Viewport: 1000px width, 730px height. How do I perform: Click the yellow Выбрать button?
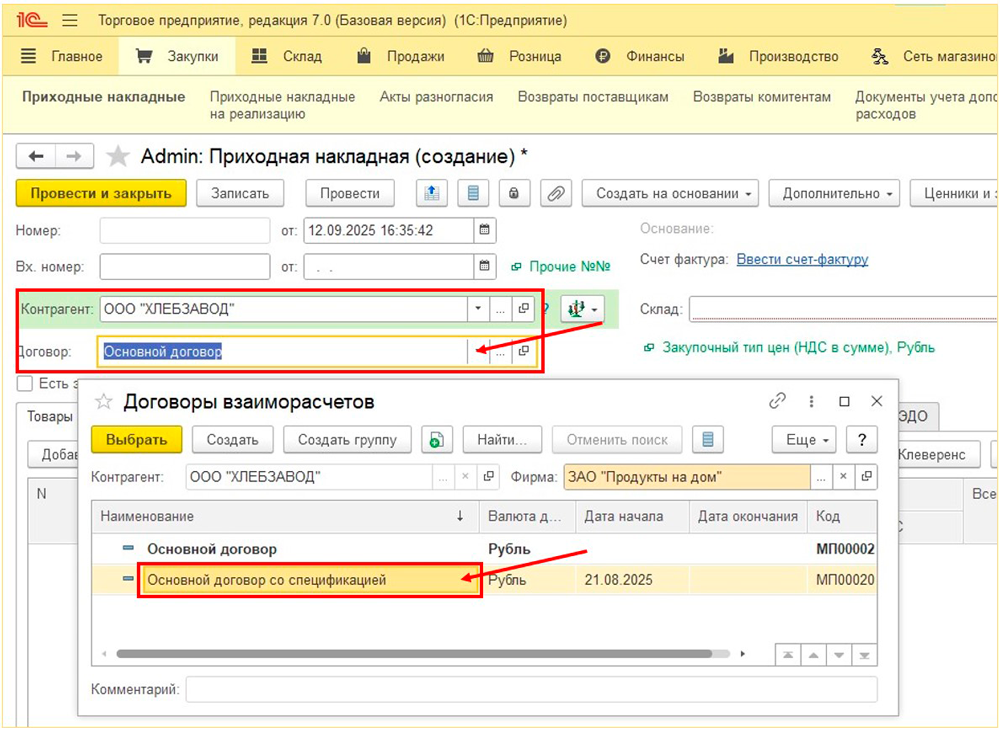(136, 439)
